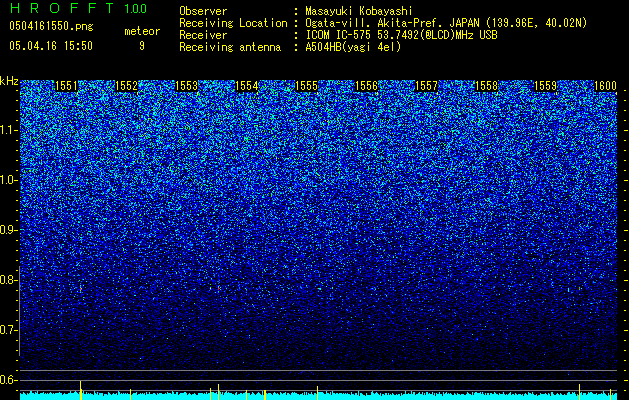Click the 0.8 frequency axis label
This screenshot has height=400, width=629.
point(8,280)
